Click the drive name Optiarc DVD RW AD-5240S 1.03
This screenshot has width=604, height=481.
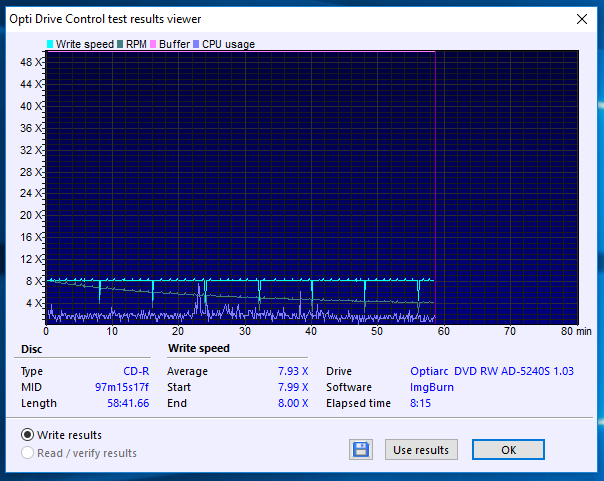492,371
